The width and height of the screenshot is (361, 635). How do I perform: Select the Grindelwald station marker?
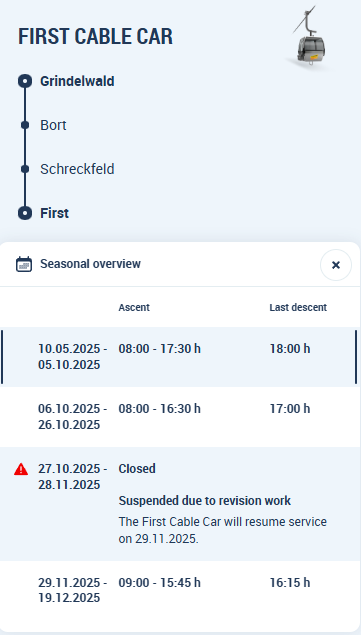click(x=25, y=81)
